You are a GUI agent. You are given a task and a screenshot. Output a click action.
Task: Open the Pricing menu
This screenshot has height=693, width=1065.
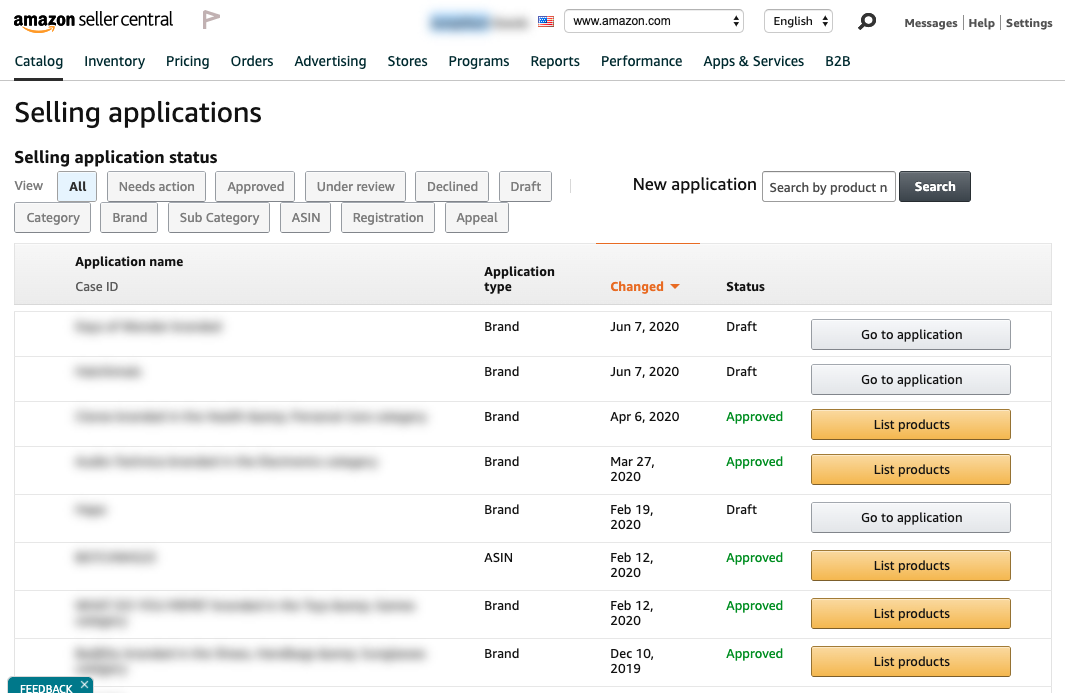pos(187,61)
